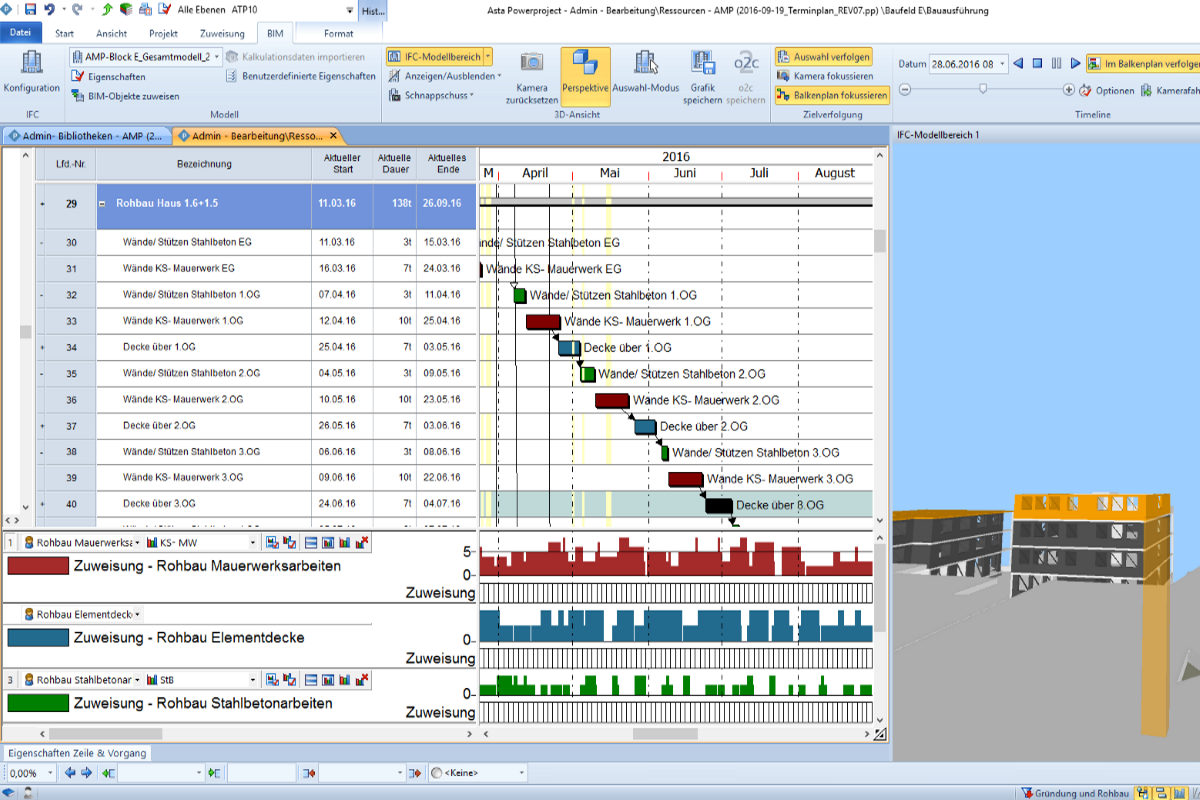
Task: Switch to the Format ribbon tab
Action: tap(338, 33)
